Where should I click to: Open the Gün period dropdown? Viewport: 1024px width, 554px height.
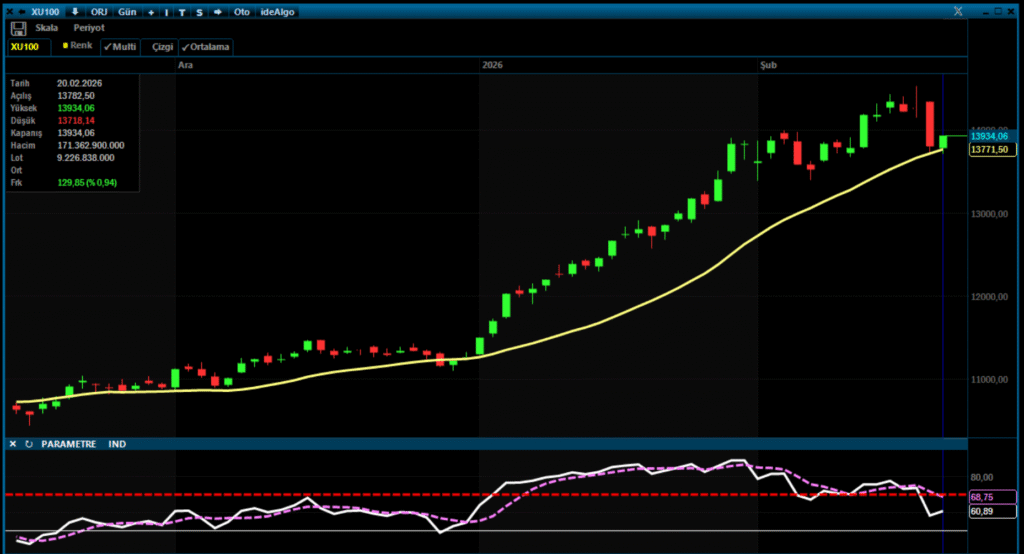tap(129, 12)
